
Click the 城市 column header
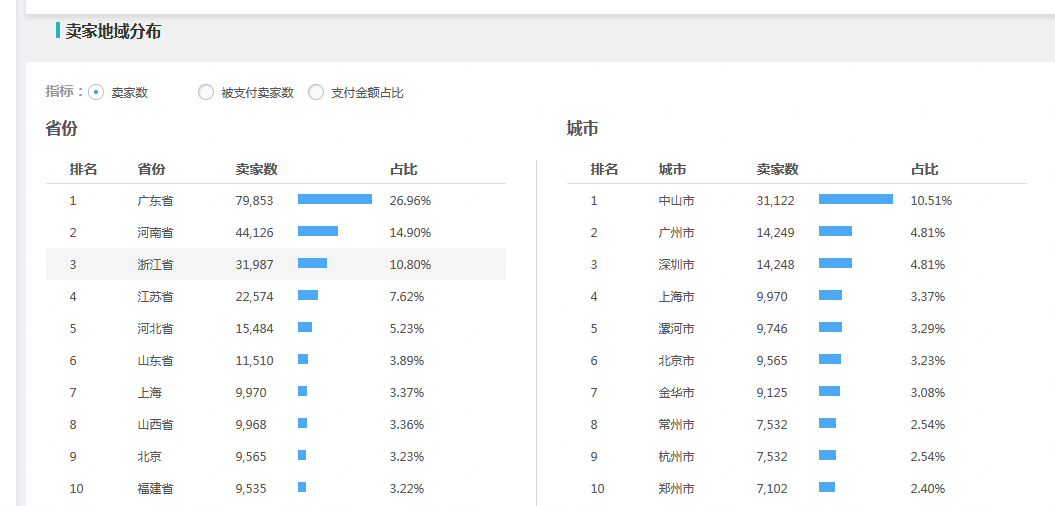[x=673, y=170]
